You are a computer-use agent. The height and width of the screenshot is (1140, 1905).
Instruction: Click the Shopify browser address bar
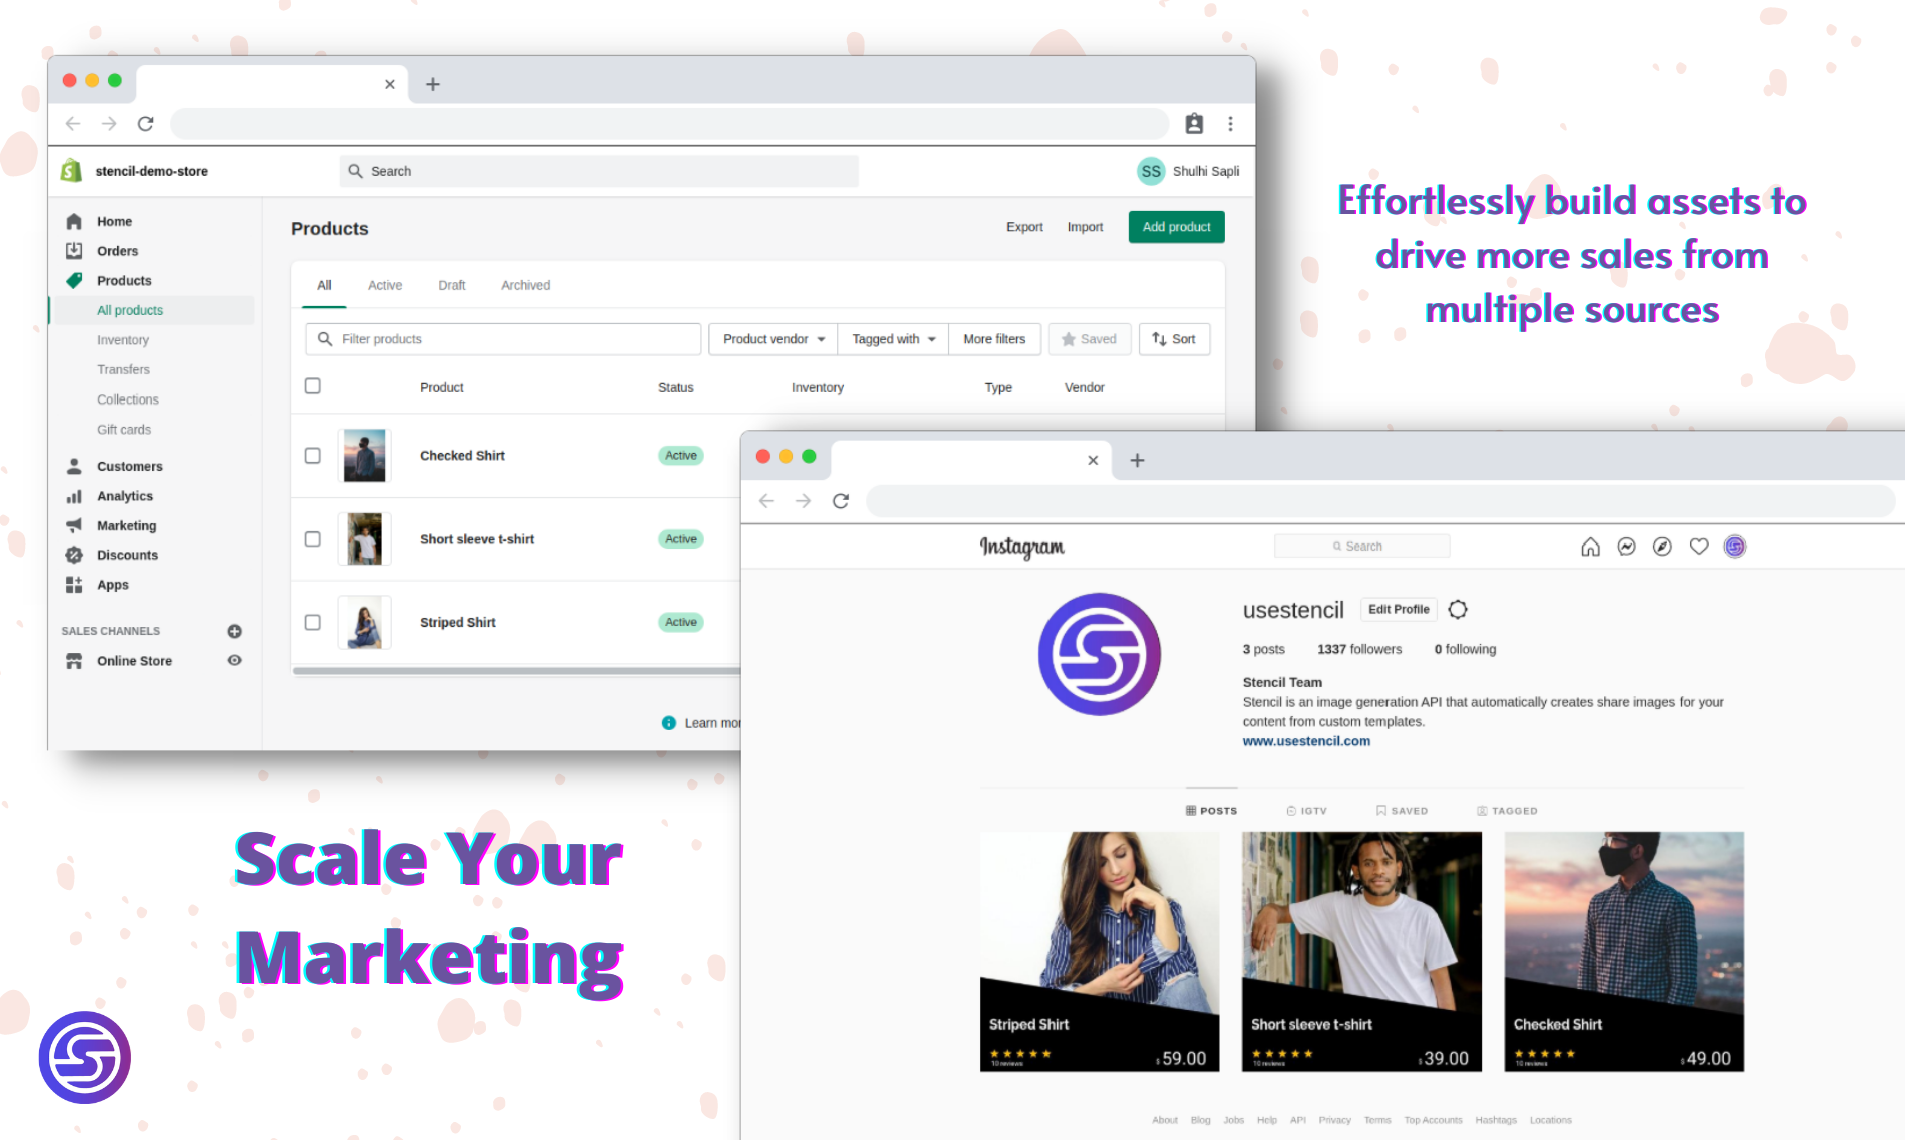[669, 124]
